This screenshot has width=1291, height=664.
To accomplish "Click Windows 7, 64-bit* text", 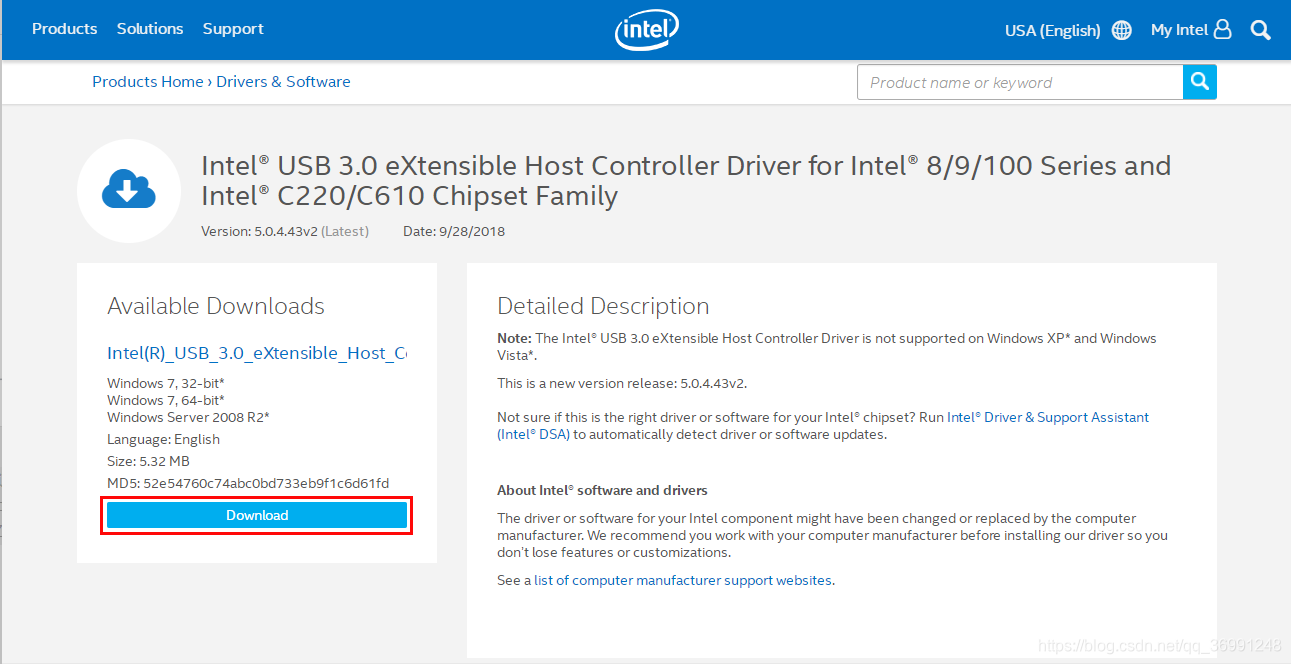I will [165, 400].
